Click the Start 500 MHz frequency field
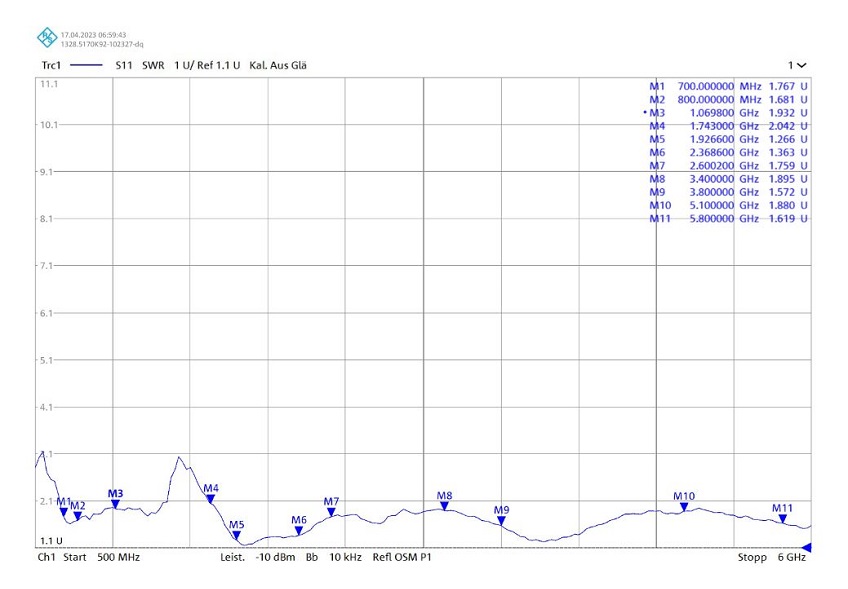Screen dimensions: 848x589 (102, 557)
